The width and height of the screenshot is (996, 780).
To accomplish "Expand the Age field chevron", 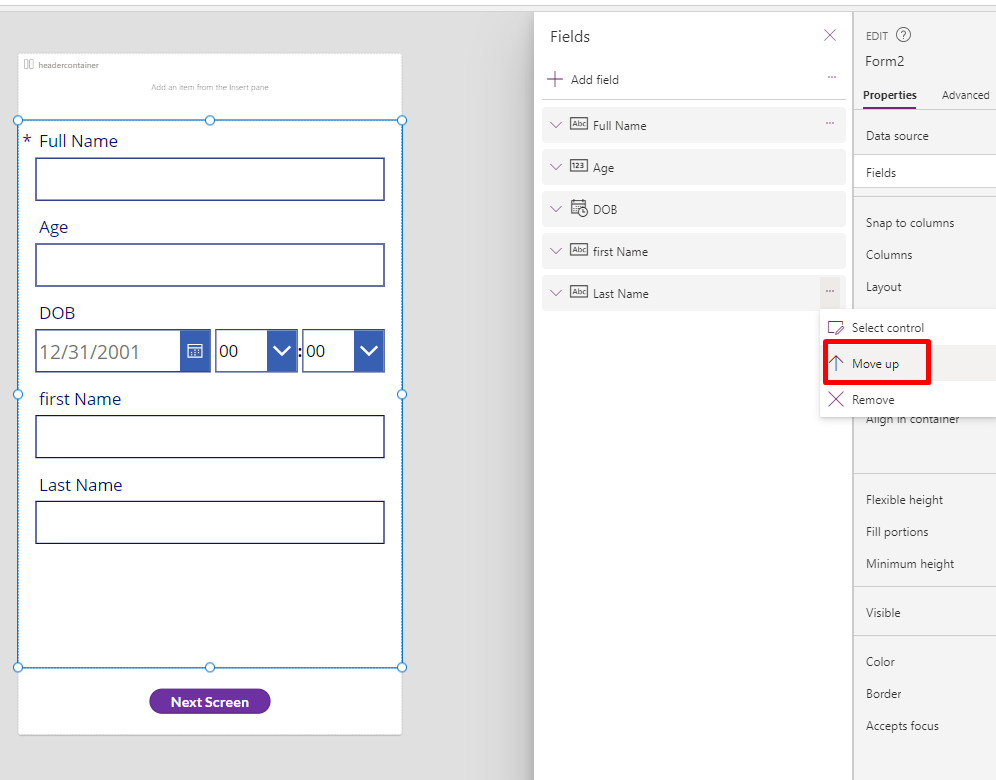I will pos(556,167).
